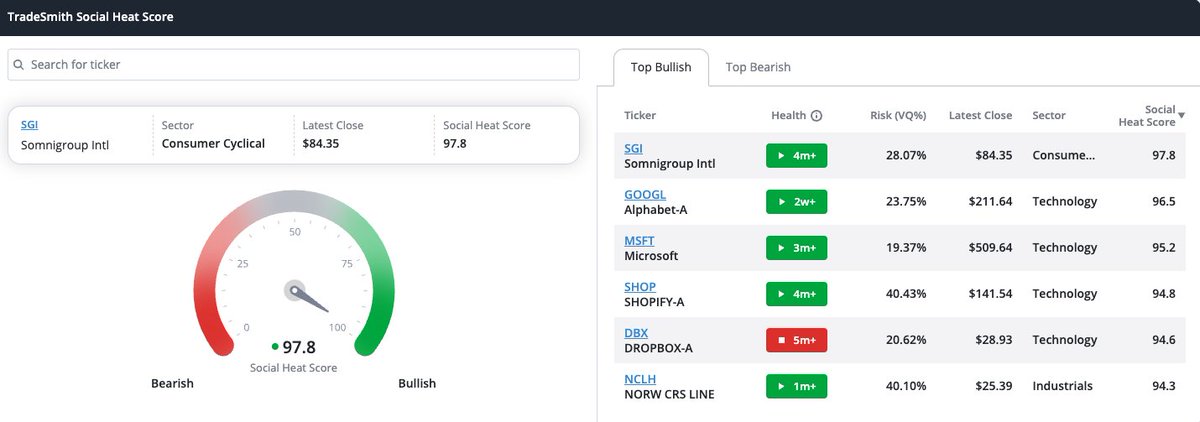The height and width of the screenshot is (422, 1200).
Task: Sort table by Risk (VQ%) column
Action: click(898, 116)
